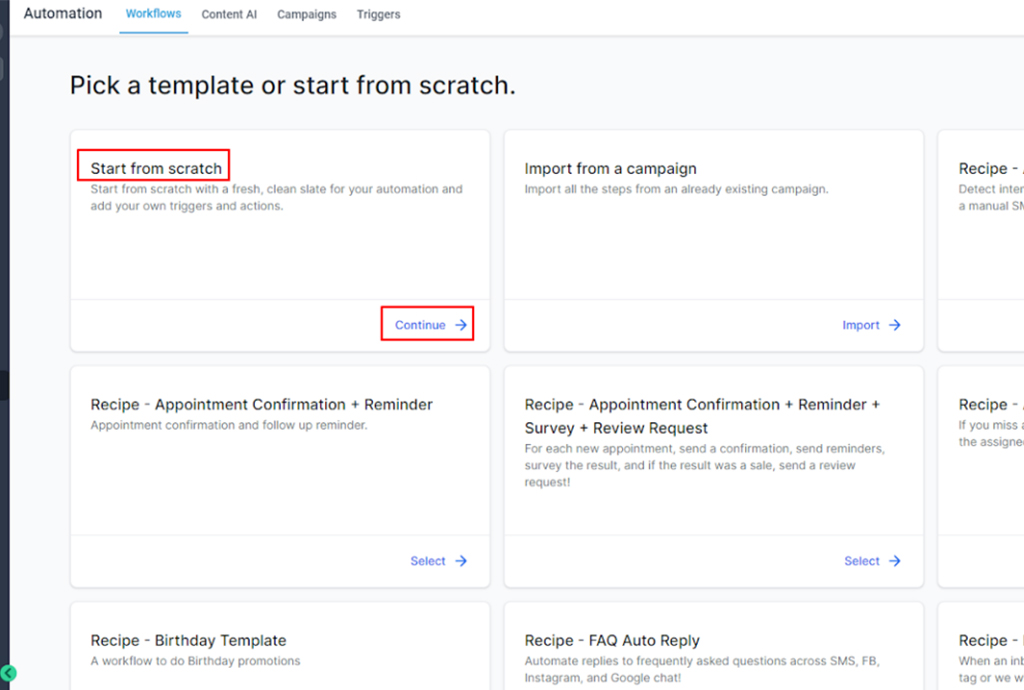The width and height of the screenshot is (1024, 690).
Task: Click Recipe - Appointment Confirmation + Reminder title
Action: pyautogui.click(x=261, y=404)
